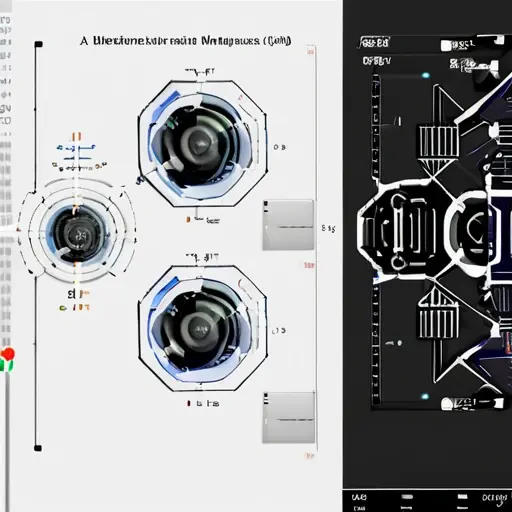512x512 pixels.
Task: Open the upper gray preview panel
Action: [288, 225]
